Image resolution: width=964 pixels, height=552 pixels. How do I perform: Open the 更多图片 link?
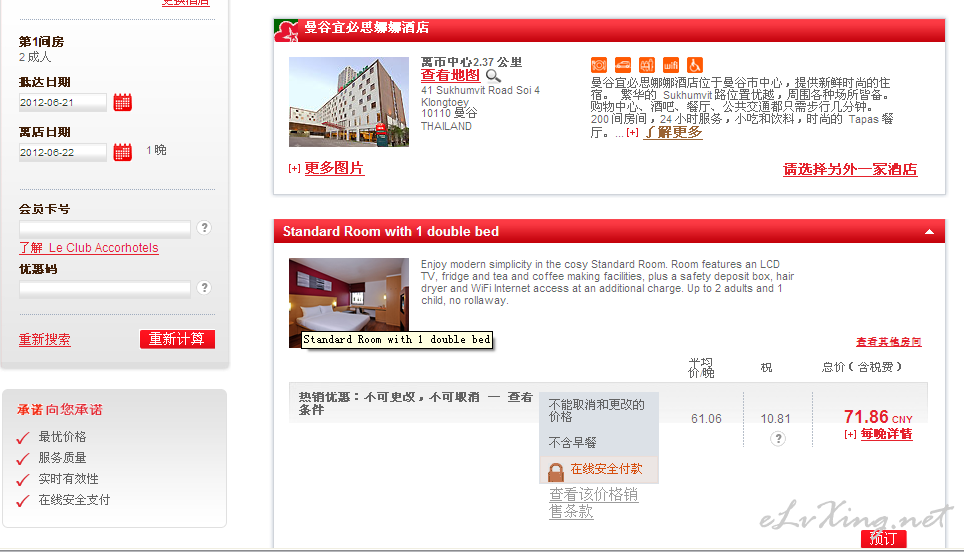tap(334, 168)
